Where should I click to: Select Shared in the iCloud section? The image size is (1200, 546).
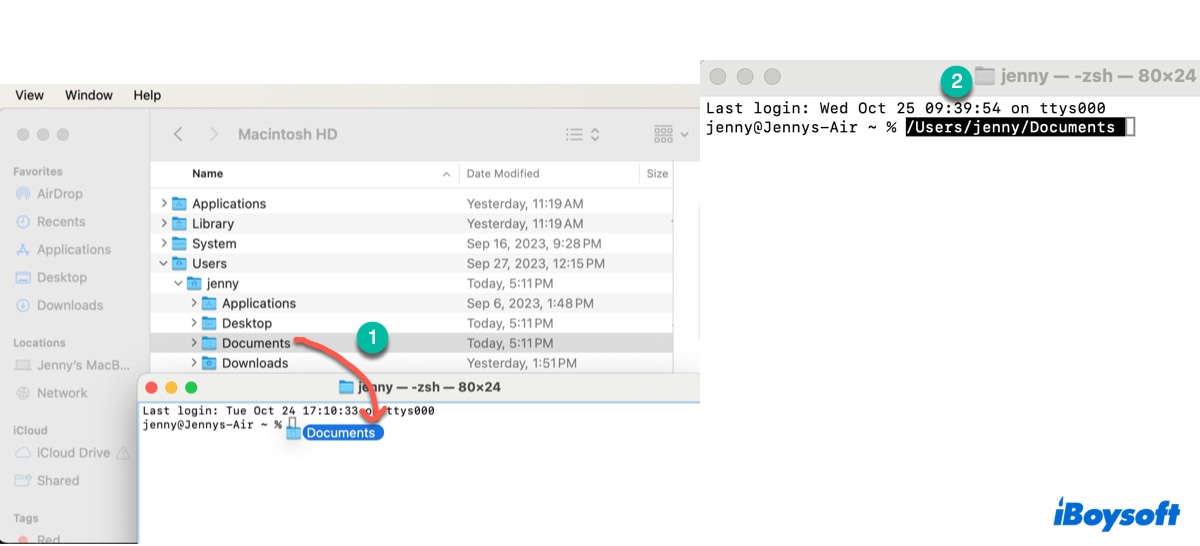point(48,481)
